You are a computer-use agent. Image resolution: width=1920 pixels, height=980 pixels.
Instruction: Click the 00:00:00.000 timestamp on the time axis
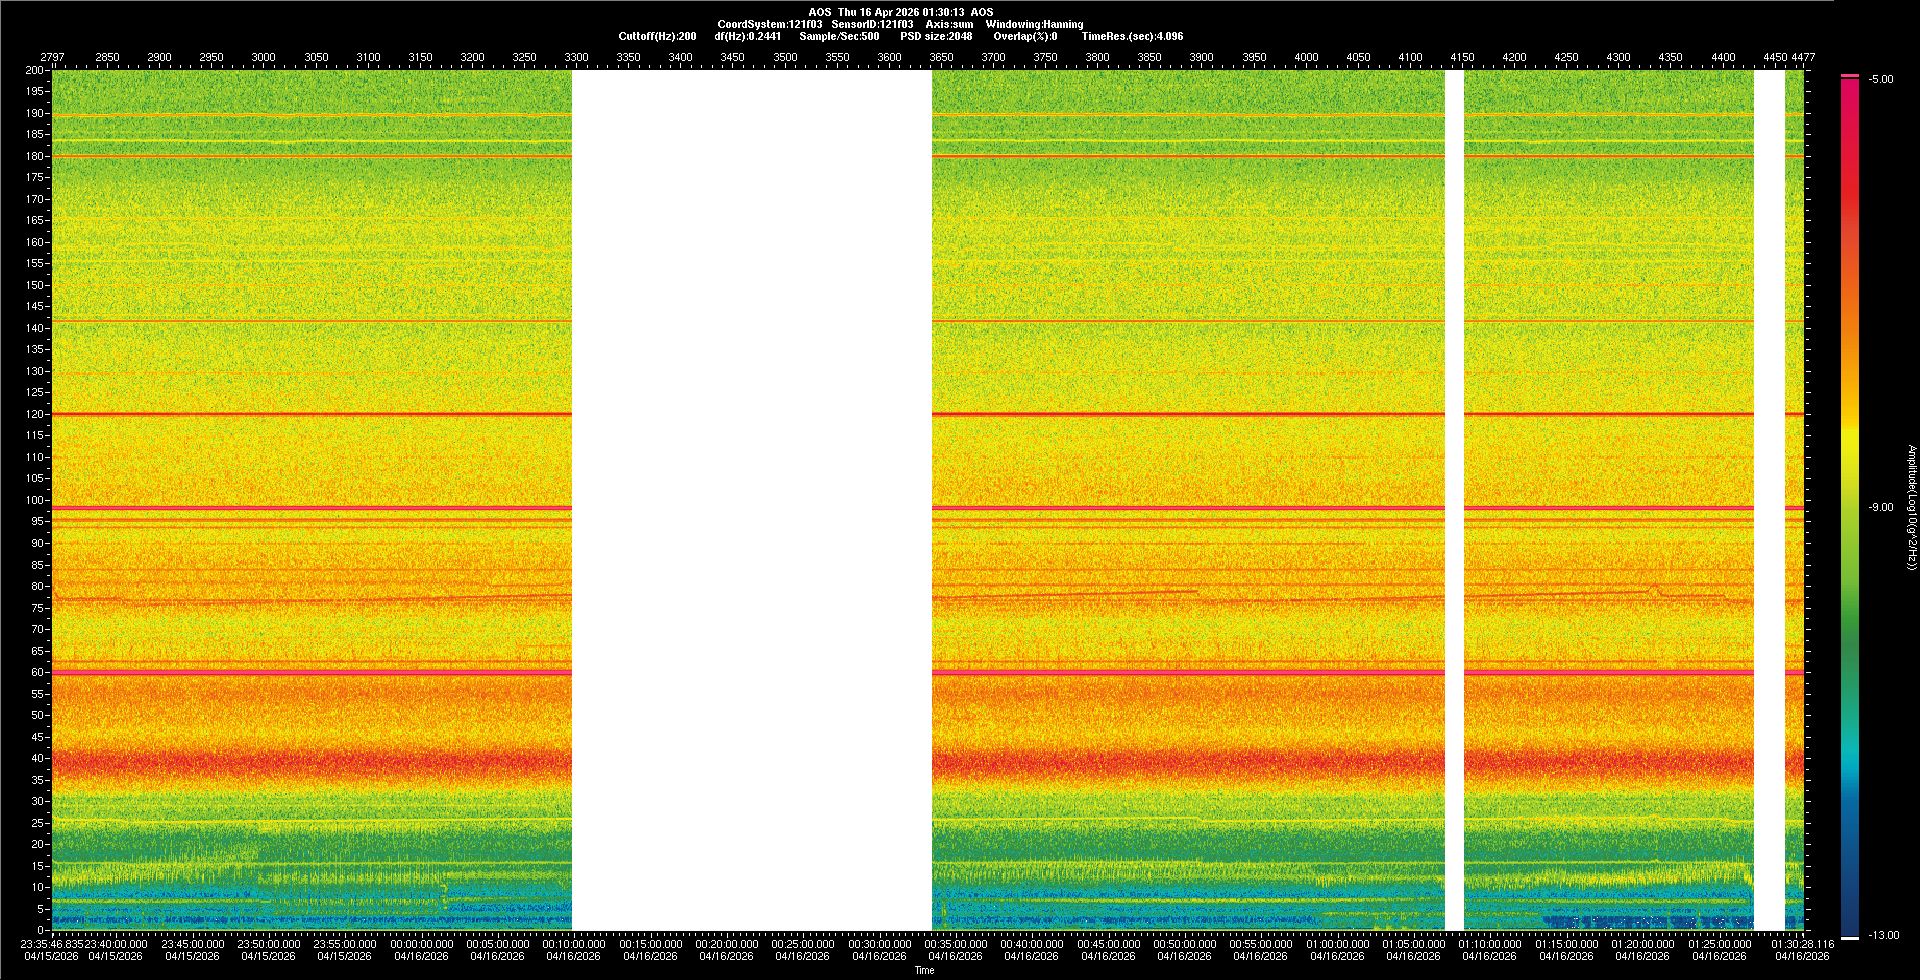421,944
